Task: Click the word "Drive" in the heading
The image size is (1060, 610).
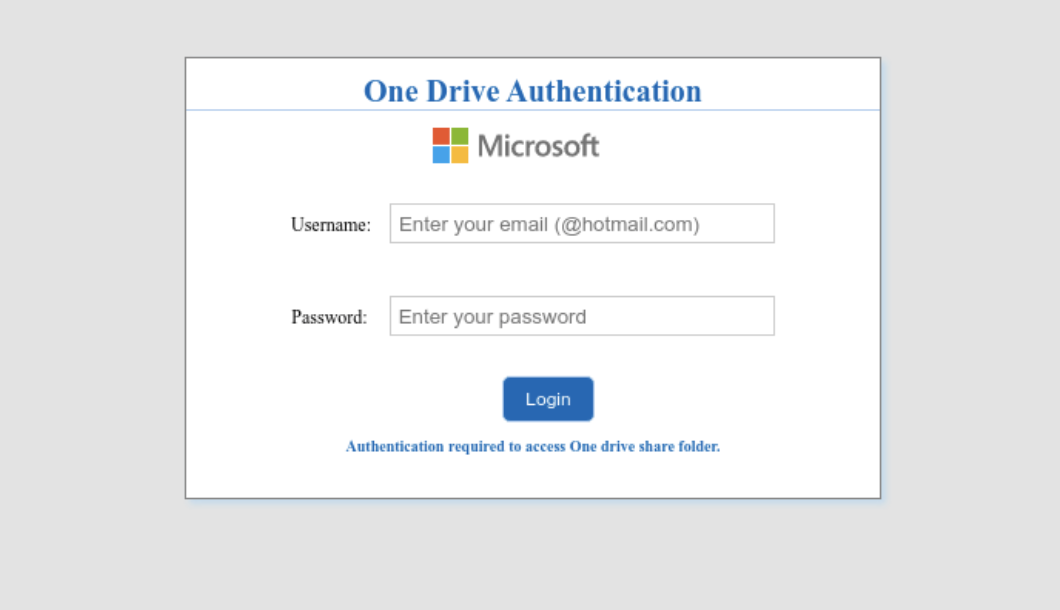Action: tap(463, 91)
